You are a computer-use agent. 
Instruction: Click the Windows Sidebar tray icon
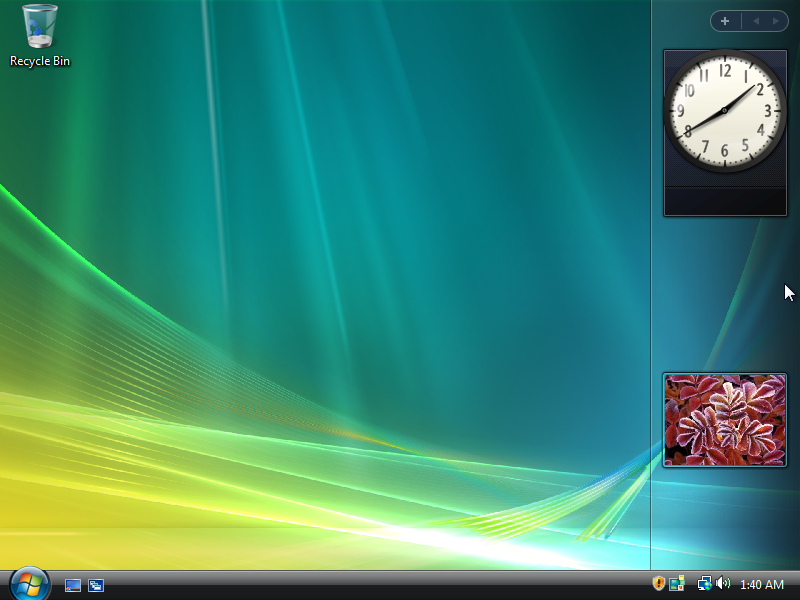[x=677, y=584]
